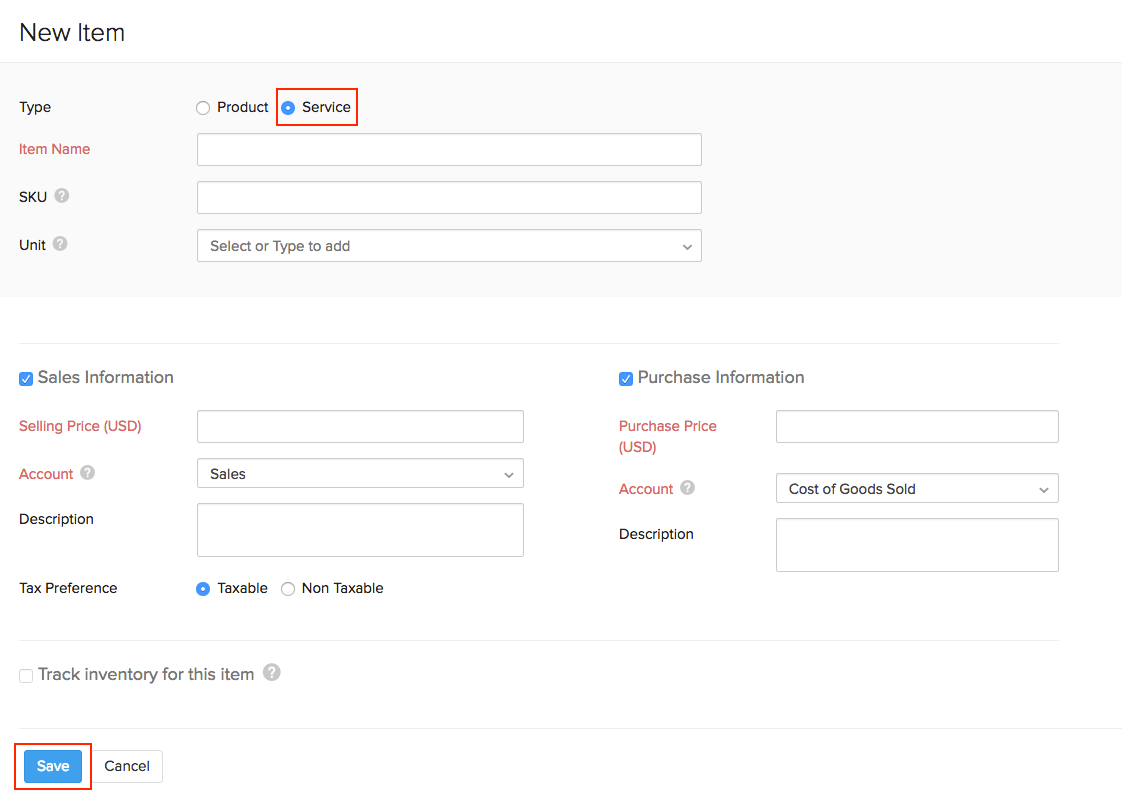Screen dimensions: 1122x810
Task: Click the Save button
Action: coord(53,766)
